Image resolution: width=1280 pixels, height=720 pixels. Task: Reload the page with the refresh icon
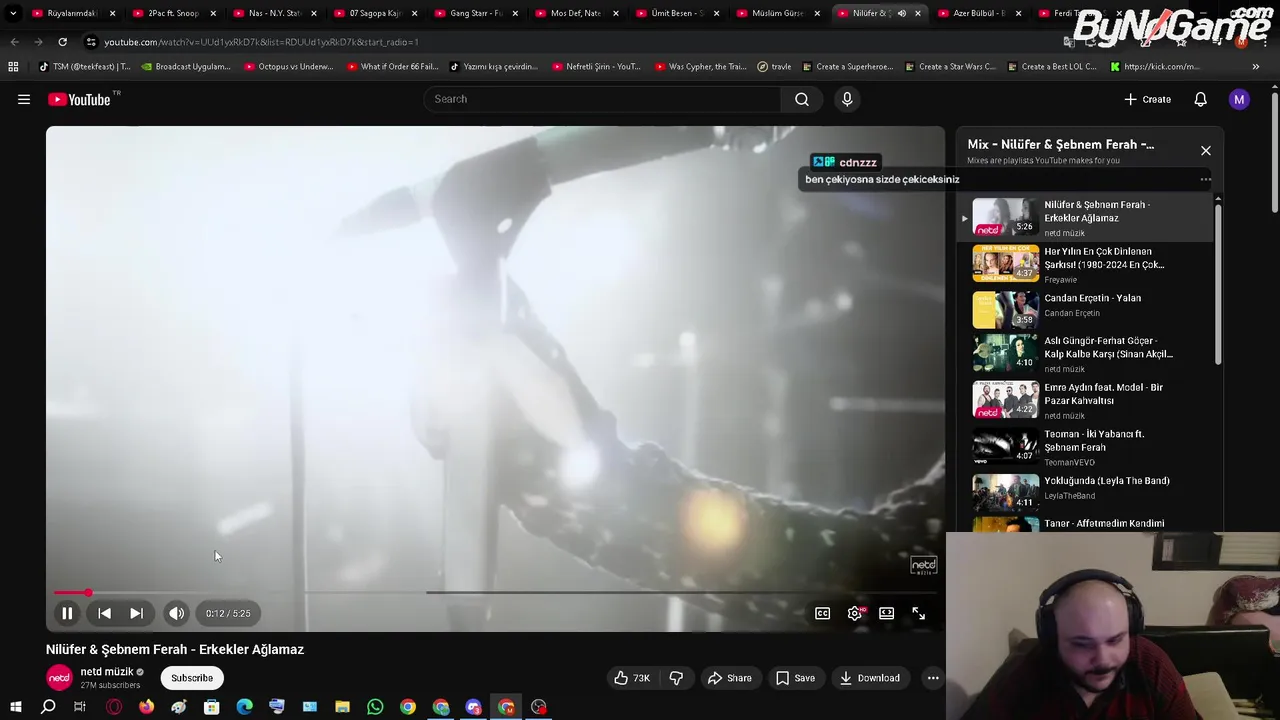pyautogui.click(x=62, y=42)
